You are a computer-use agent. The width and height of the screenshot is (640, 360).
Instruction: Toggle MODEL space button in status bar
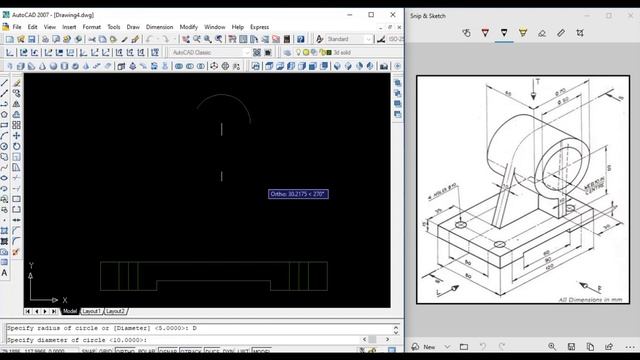(262, 351)
